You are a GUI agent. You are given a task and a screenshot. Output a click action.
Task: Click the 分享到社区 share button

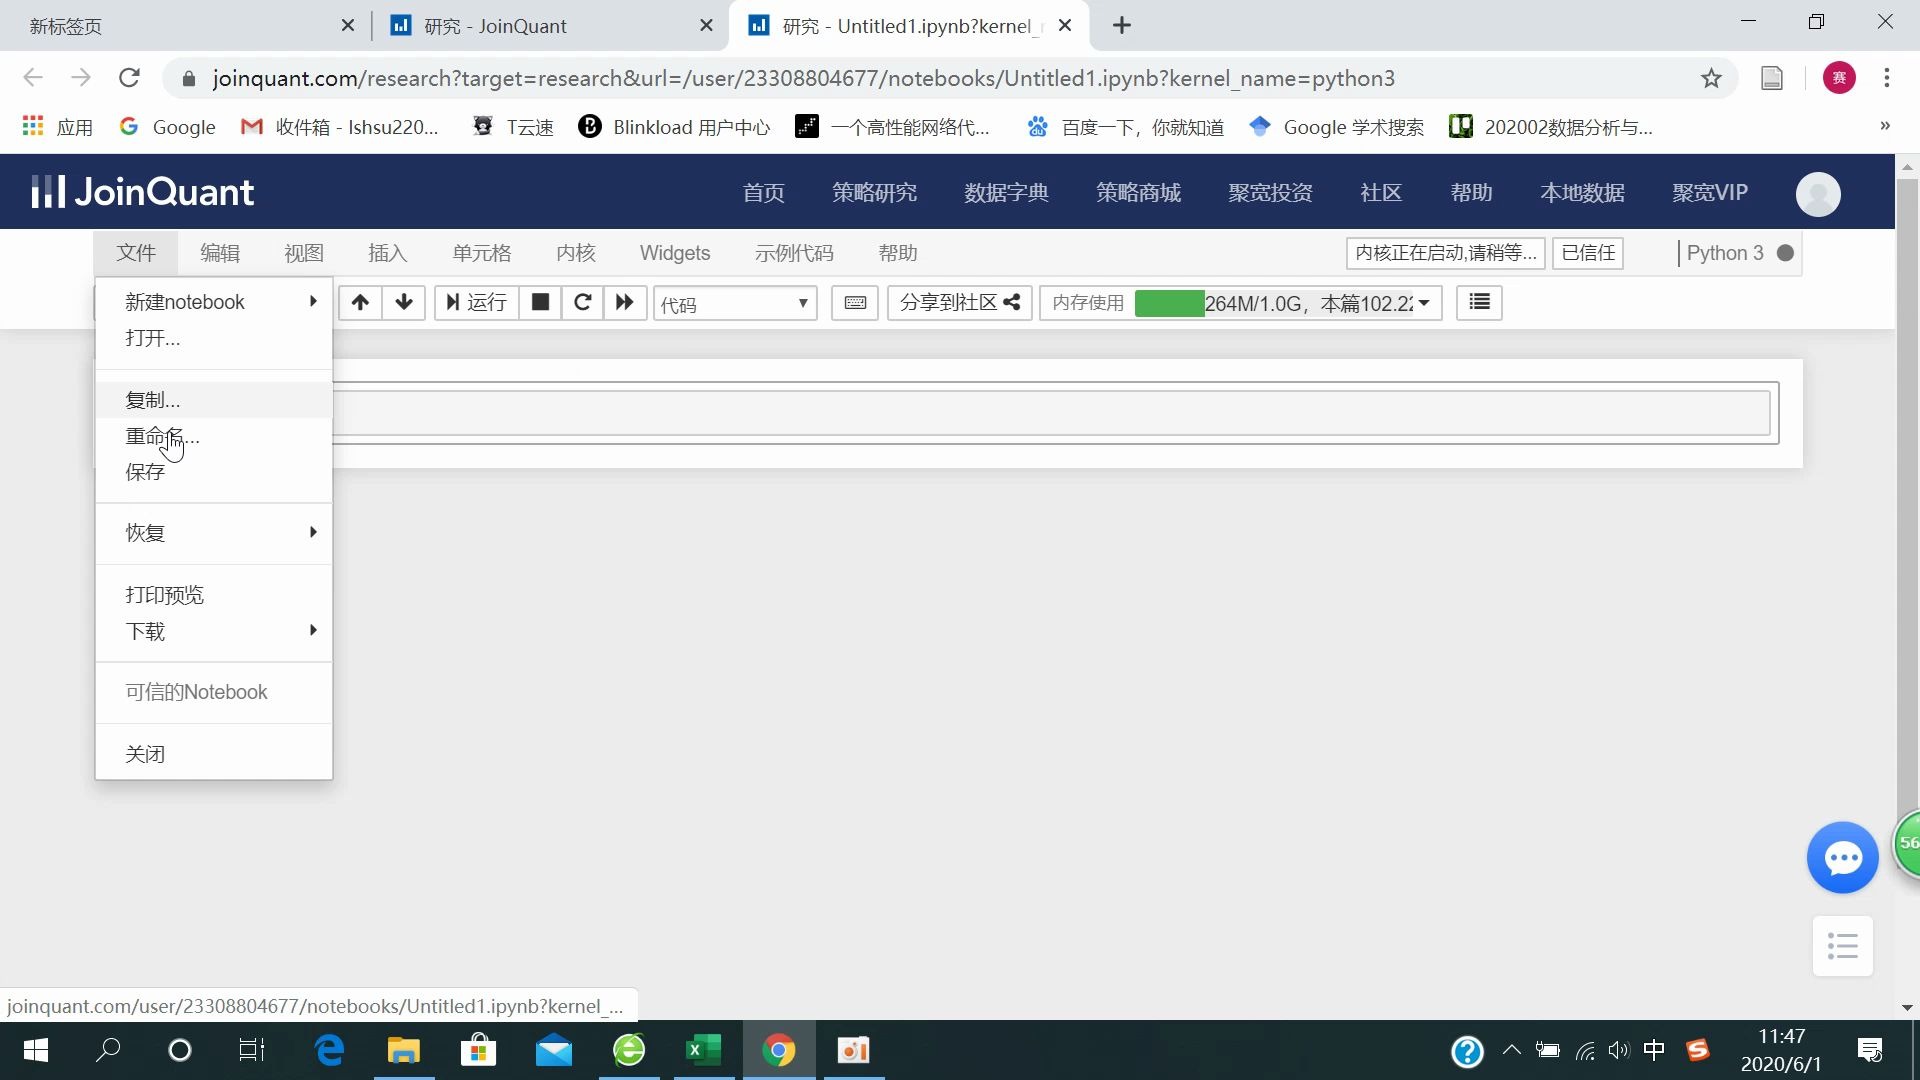point(958,302)
